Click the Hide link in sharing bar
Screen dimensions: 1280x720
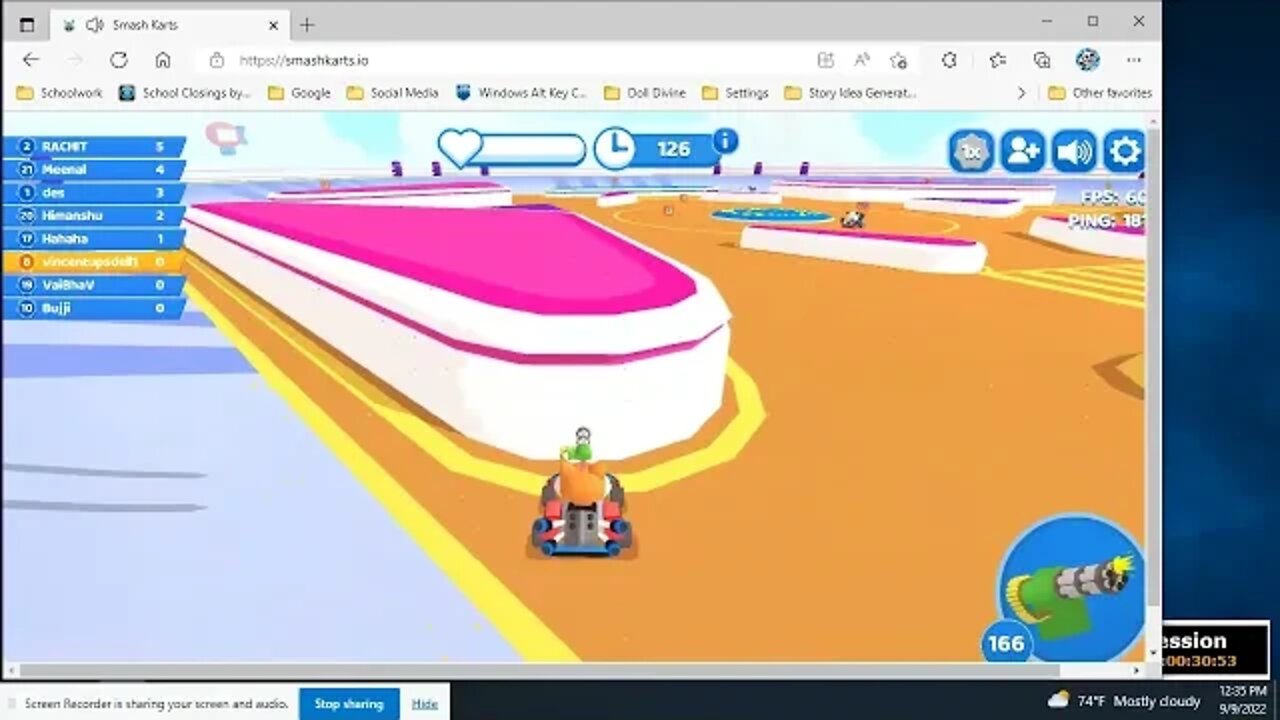pyautogui.click(x=425, y=704)
